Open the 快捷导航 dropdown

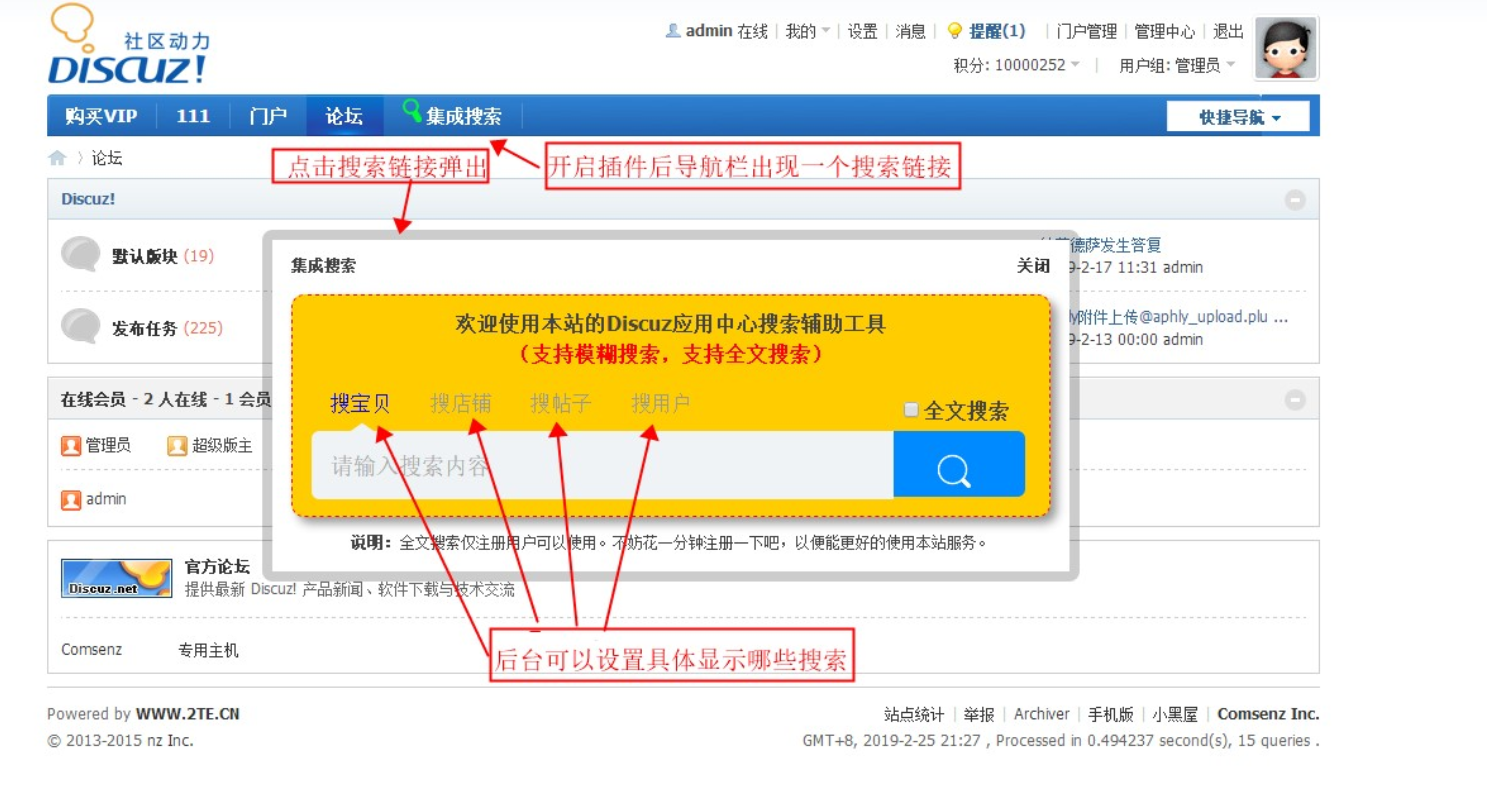point(1240,117)
